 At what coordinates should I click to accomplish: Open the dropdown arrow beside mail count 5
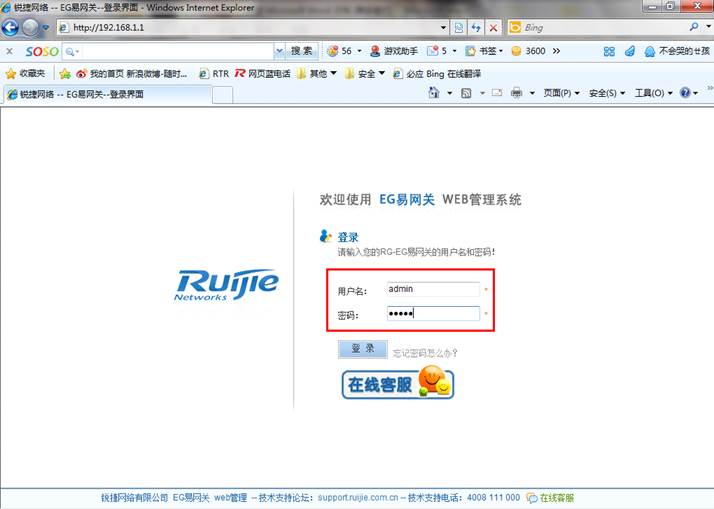(454, 51)
